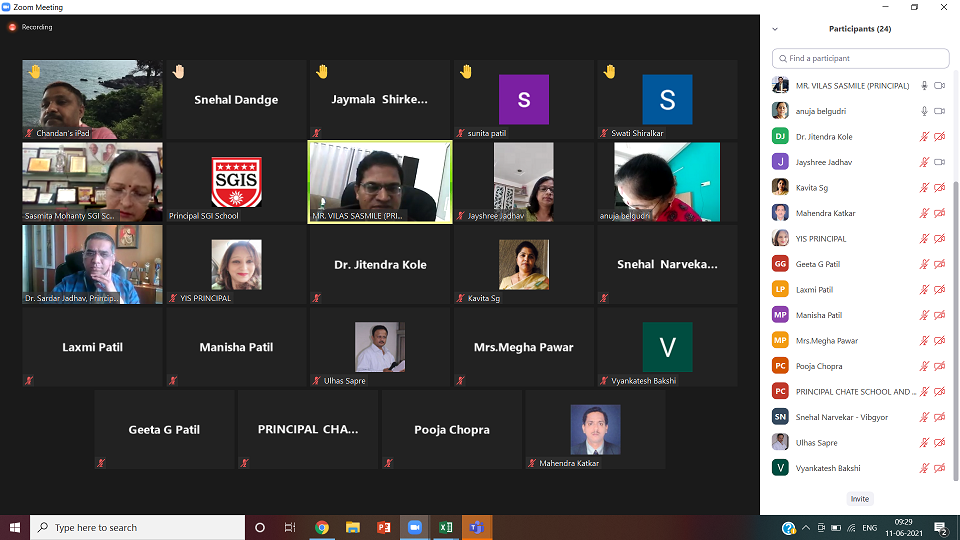
Task: Click the muted mic icon on Ulhas Sapre's tile
Action: [x=317, y=381]
